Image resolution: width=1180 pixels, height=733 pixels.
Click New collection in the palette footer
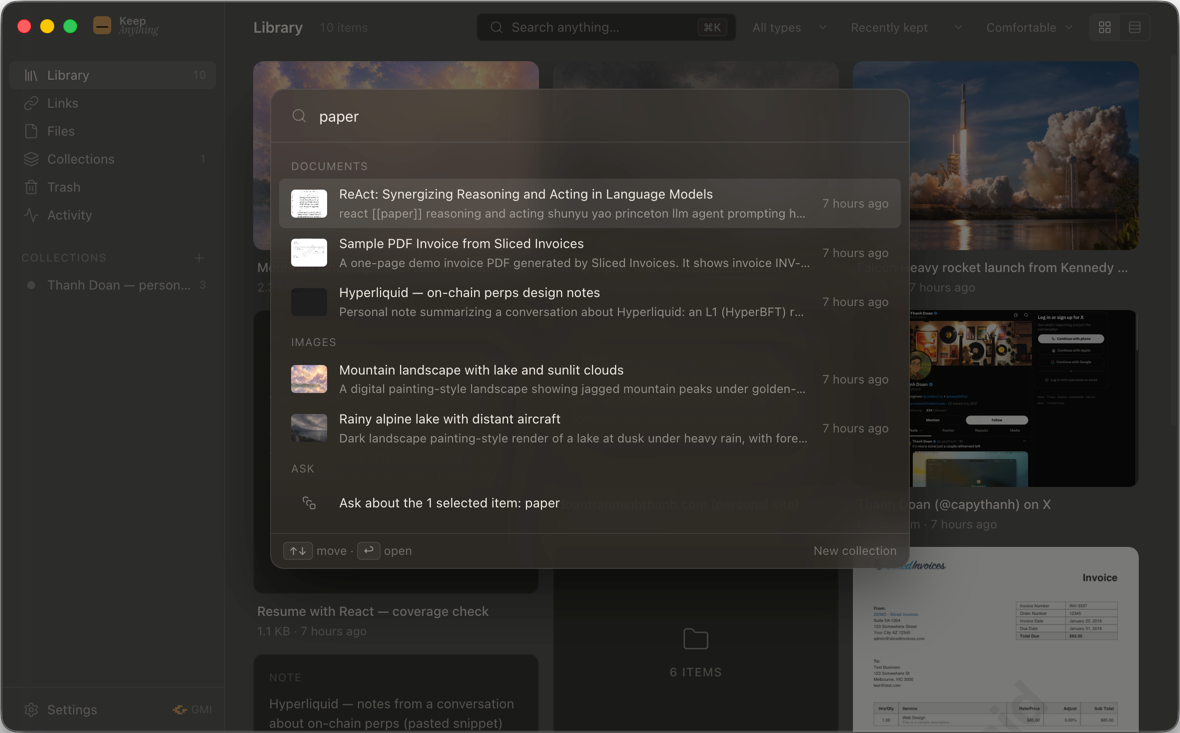tap(855, 551)
